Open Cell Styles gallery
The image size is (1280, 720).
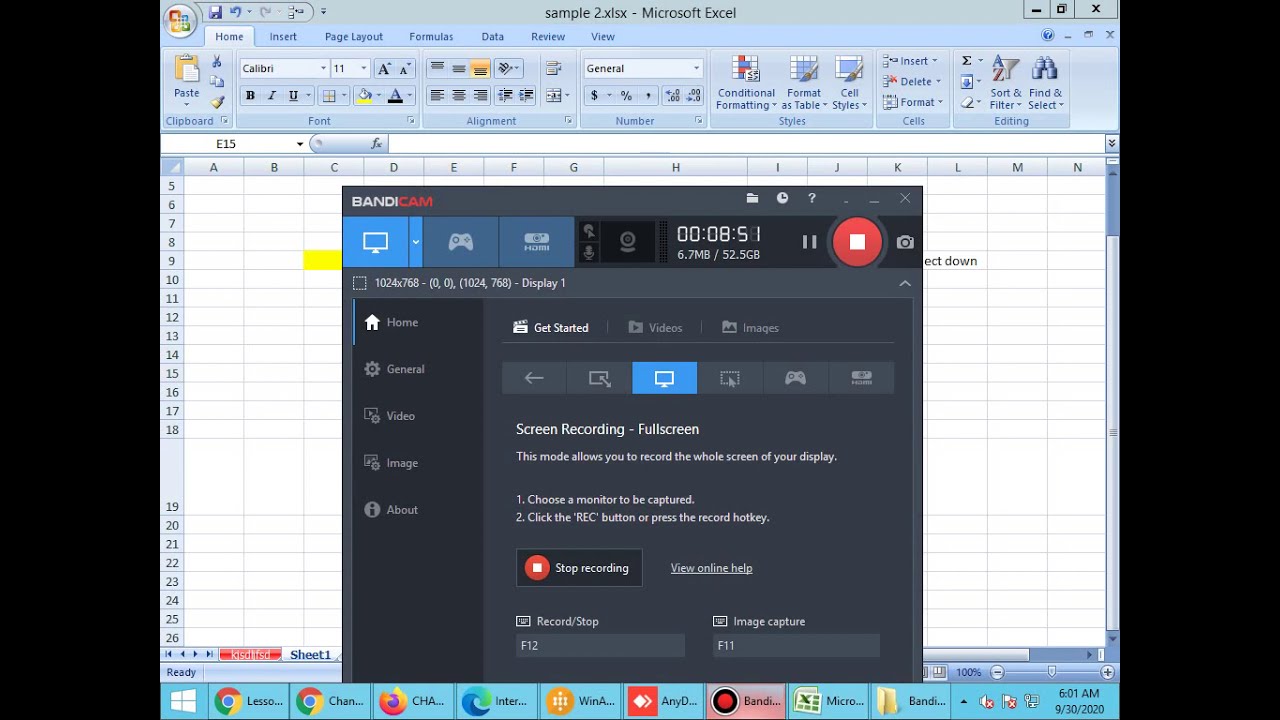(x=849, y=84)
